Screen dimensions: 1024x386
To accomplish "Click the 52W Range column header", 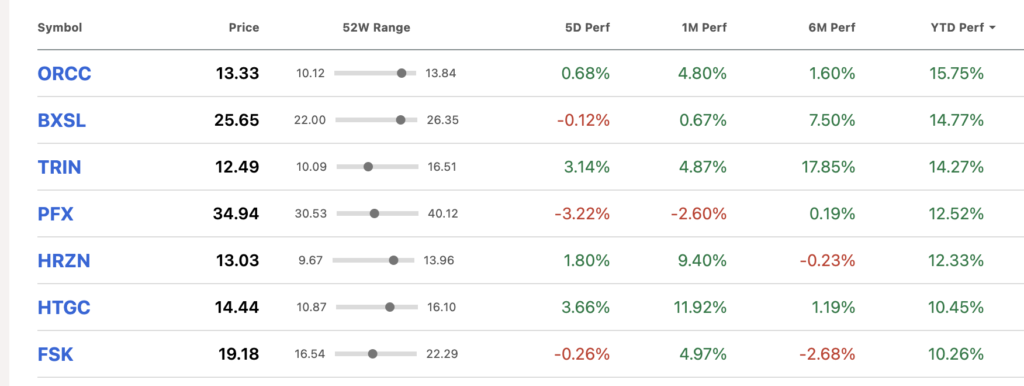I will point(376,27).
